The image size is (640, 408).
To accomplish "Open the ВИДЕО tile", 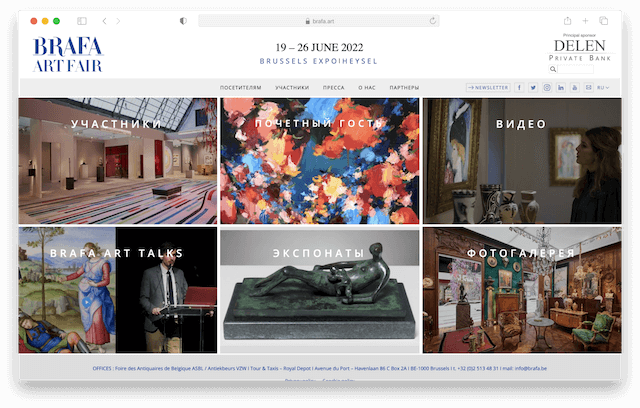I will pyautogui.click(x=522, y=161).
